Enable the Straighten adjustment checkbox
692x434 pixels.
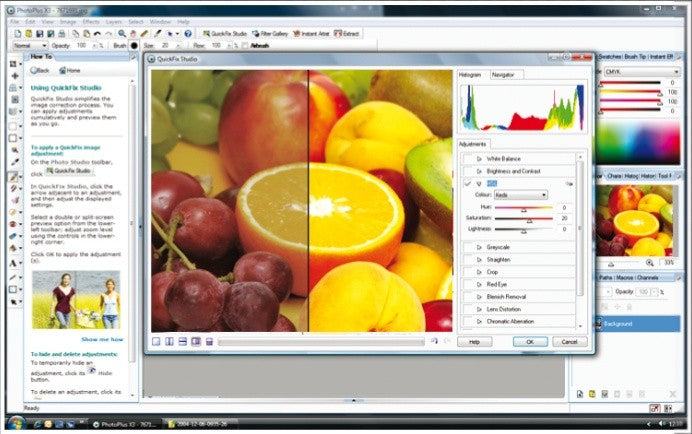coord(468,260)
